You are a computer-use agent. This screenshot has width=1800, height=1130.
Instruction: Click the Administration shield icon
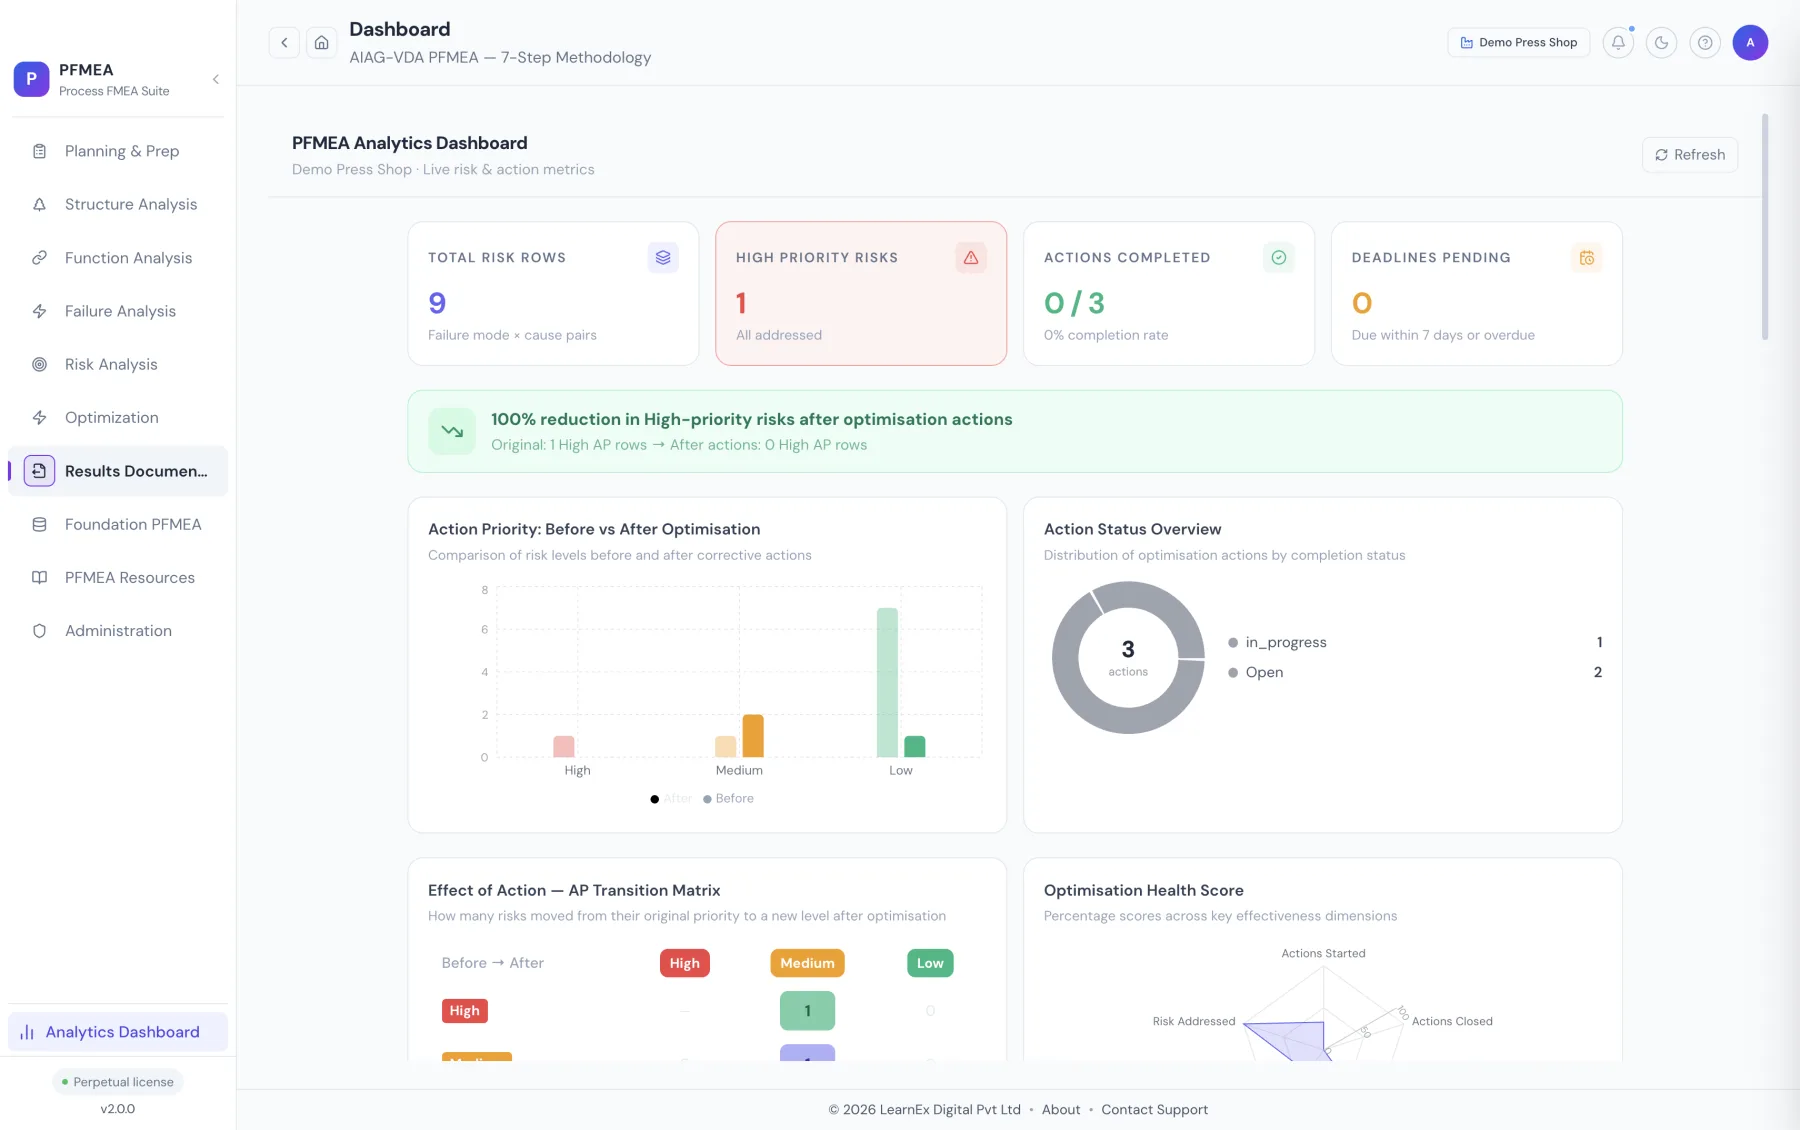(x=40, y=631)
